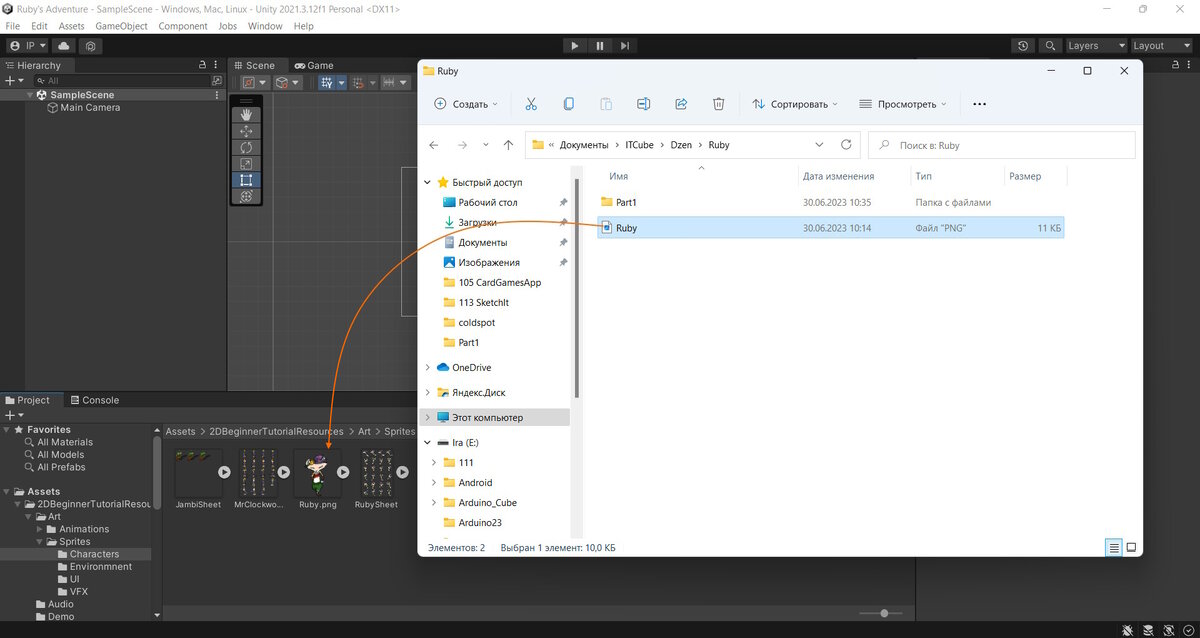
Task: Open Unity cloud services
Action: 64,46
